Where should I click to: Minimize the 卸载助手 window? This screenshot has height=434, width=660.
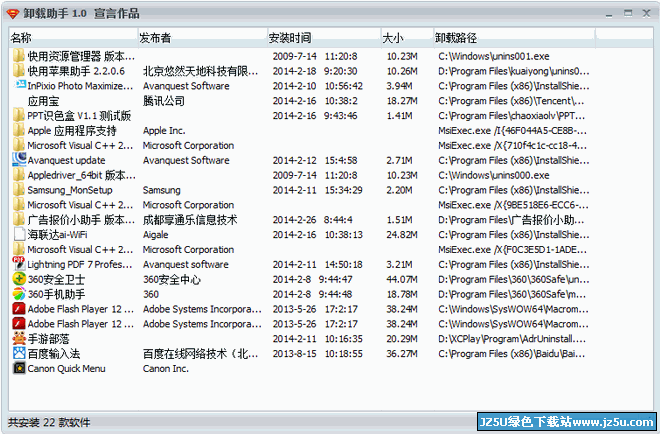tap(609, 14)
